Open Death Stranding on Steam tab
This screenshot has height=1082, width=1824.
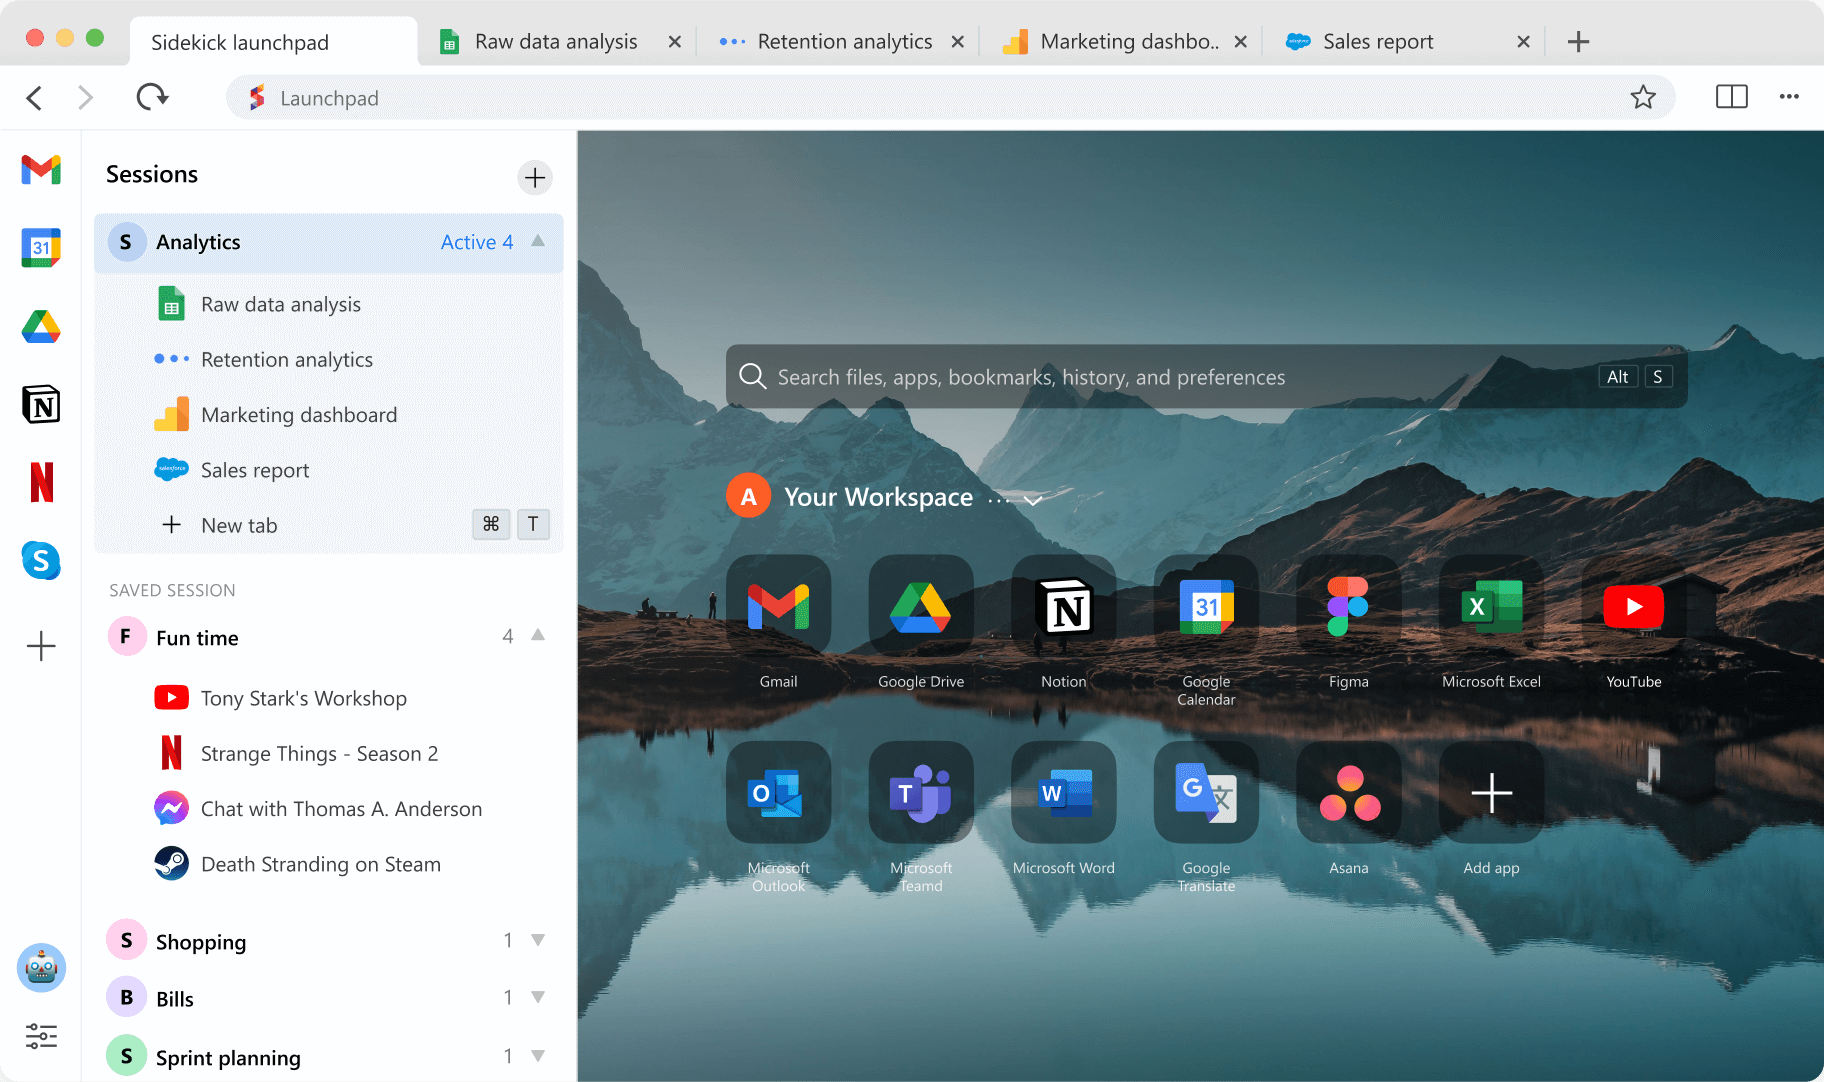click(x=329, y=864)
